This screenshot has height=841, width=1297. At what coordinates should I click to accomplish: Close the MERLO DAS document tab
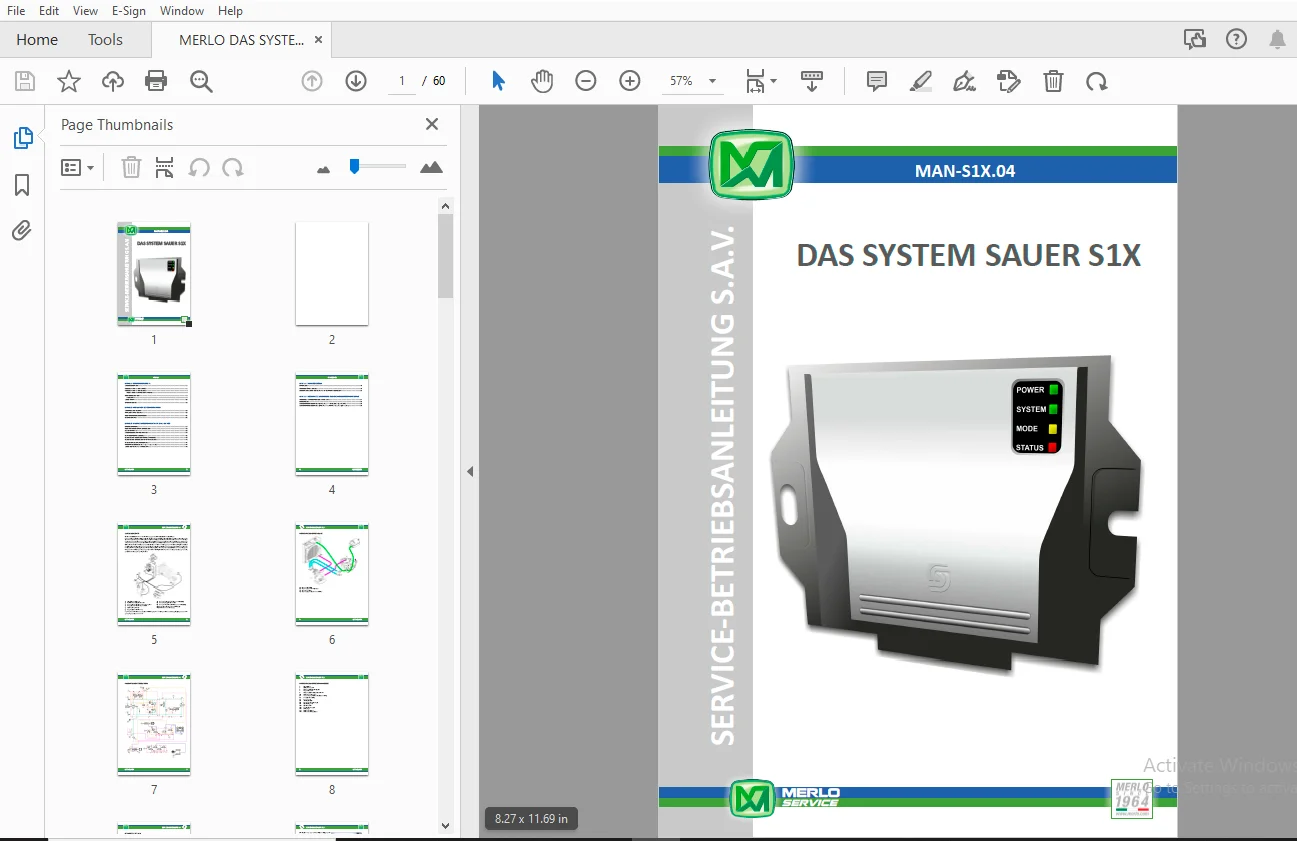pos(318,40)
